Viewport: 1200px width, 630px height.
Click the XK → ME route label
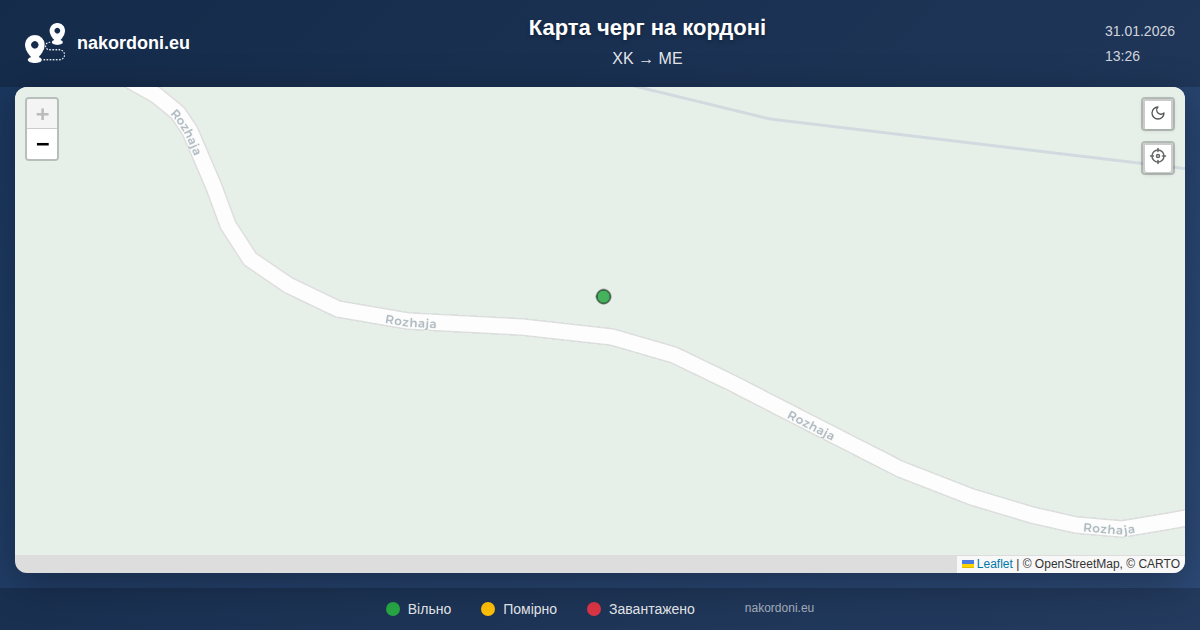(647, 59)
